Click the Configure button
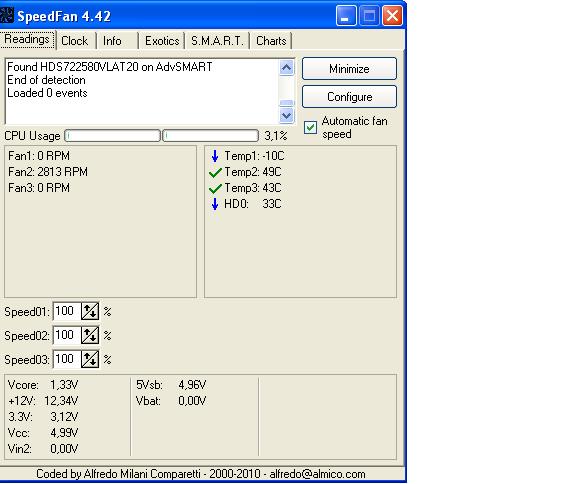 [349, 97]
